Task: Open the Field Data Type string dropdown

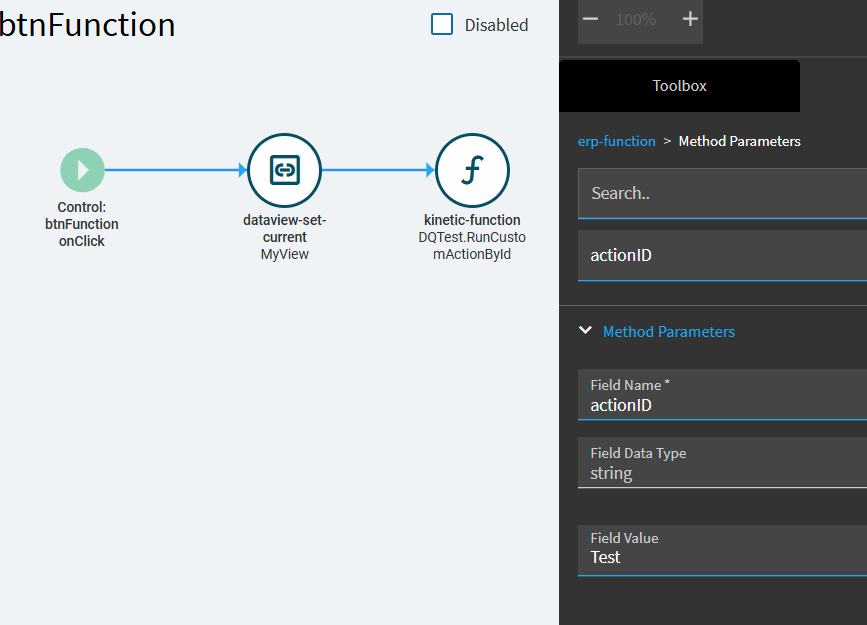Action: pos(722,463)
